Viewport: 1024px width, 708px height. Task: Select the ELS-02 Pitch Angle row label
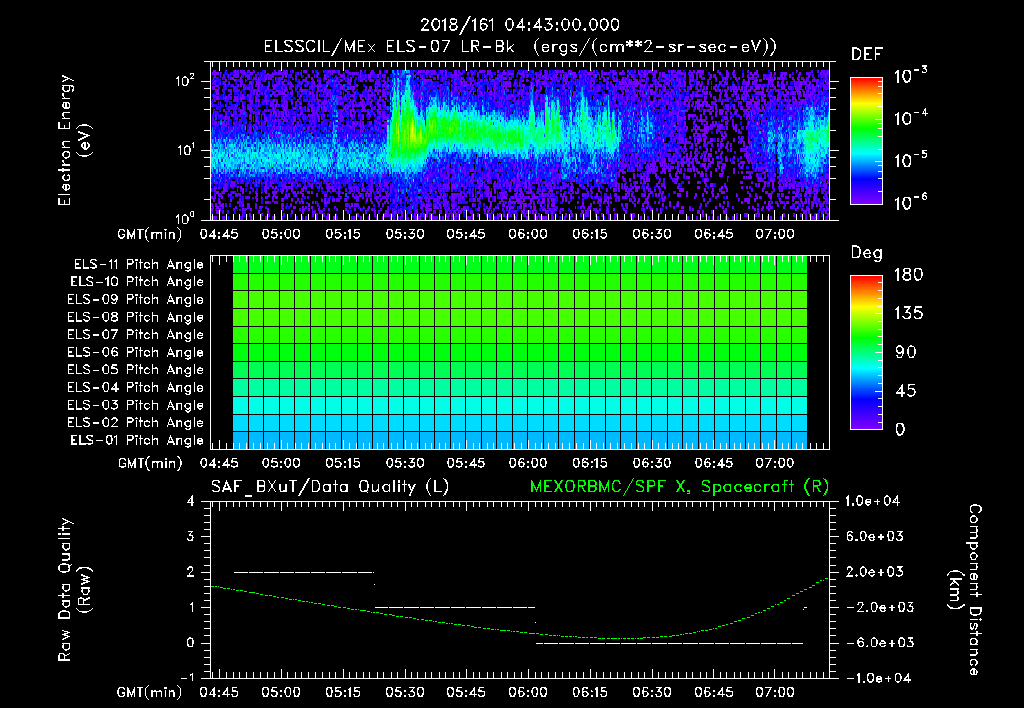(x=136, y=423)
